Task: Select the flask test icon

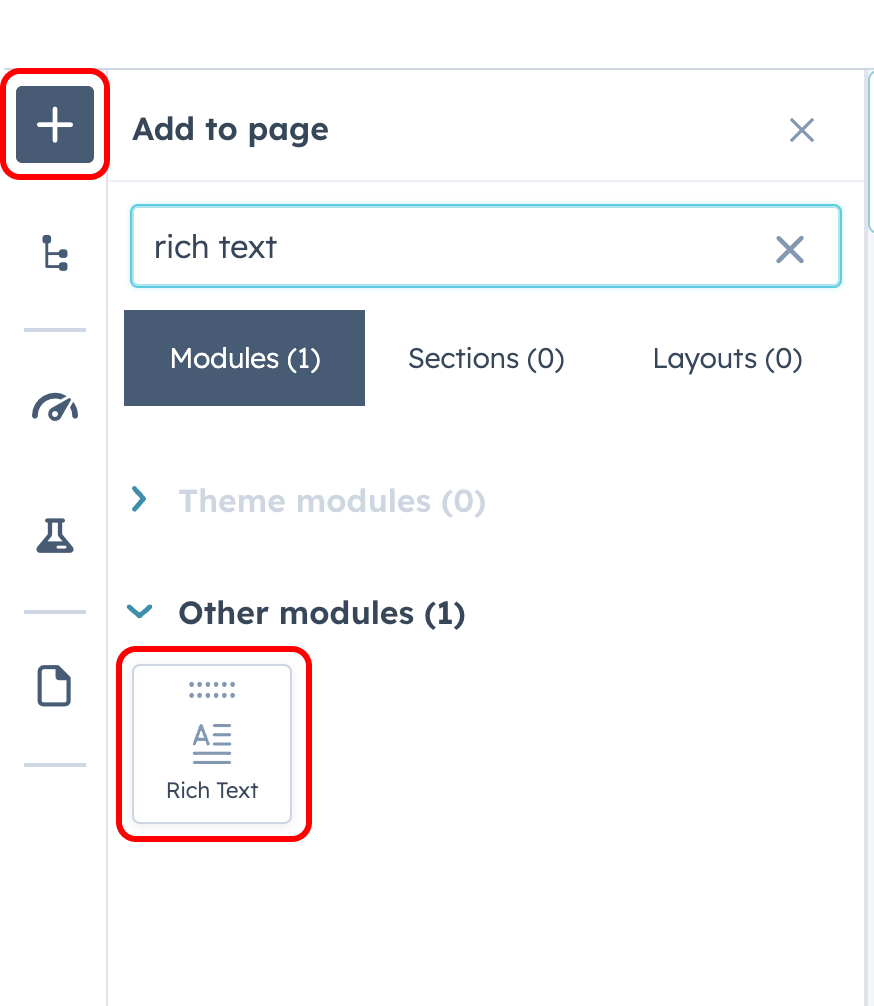Action: (55, 536)
